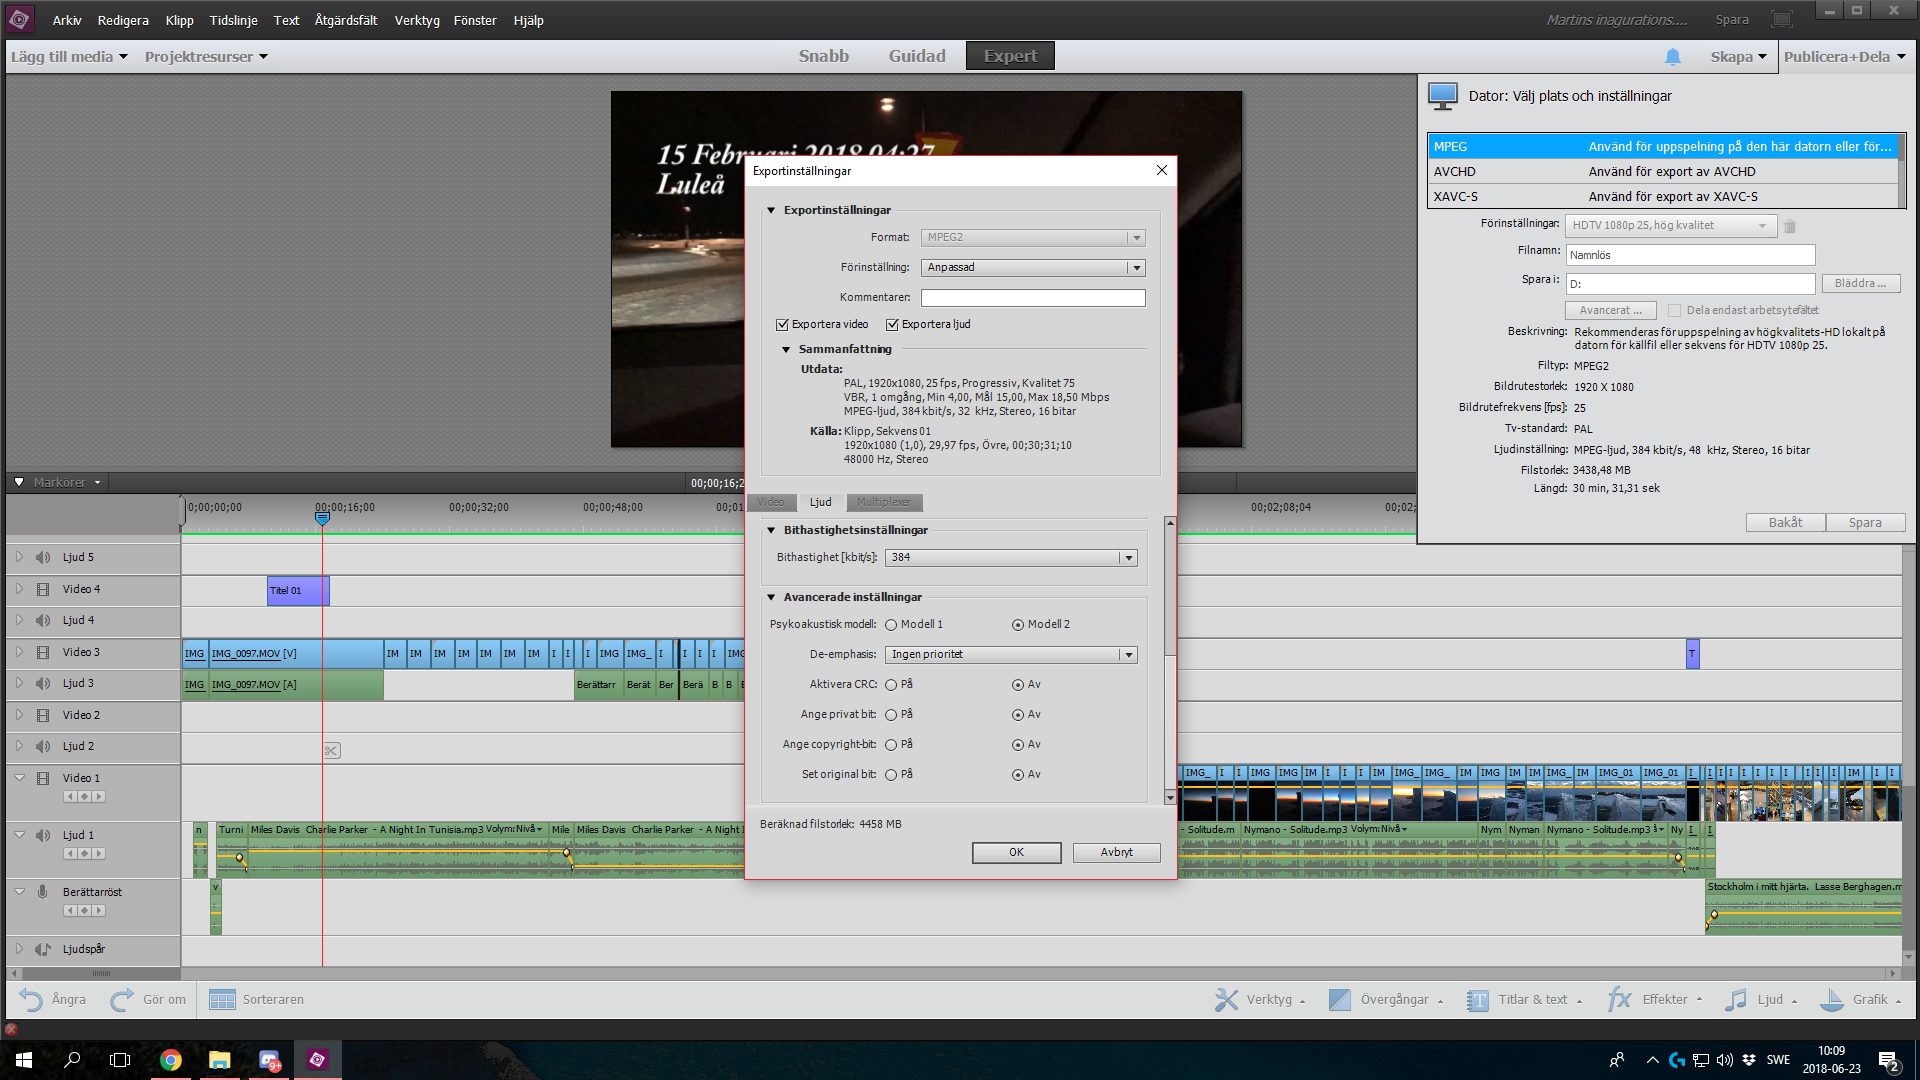1920x1080 pixels.
Task: Click the Filnamn input field
Action: coord(1690,255)
